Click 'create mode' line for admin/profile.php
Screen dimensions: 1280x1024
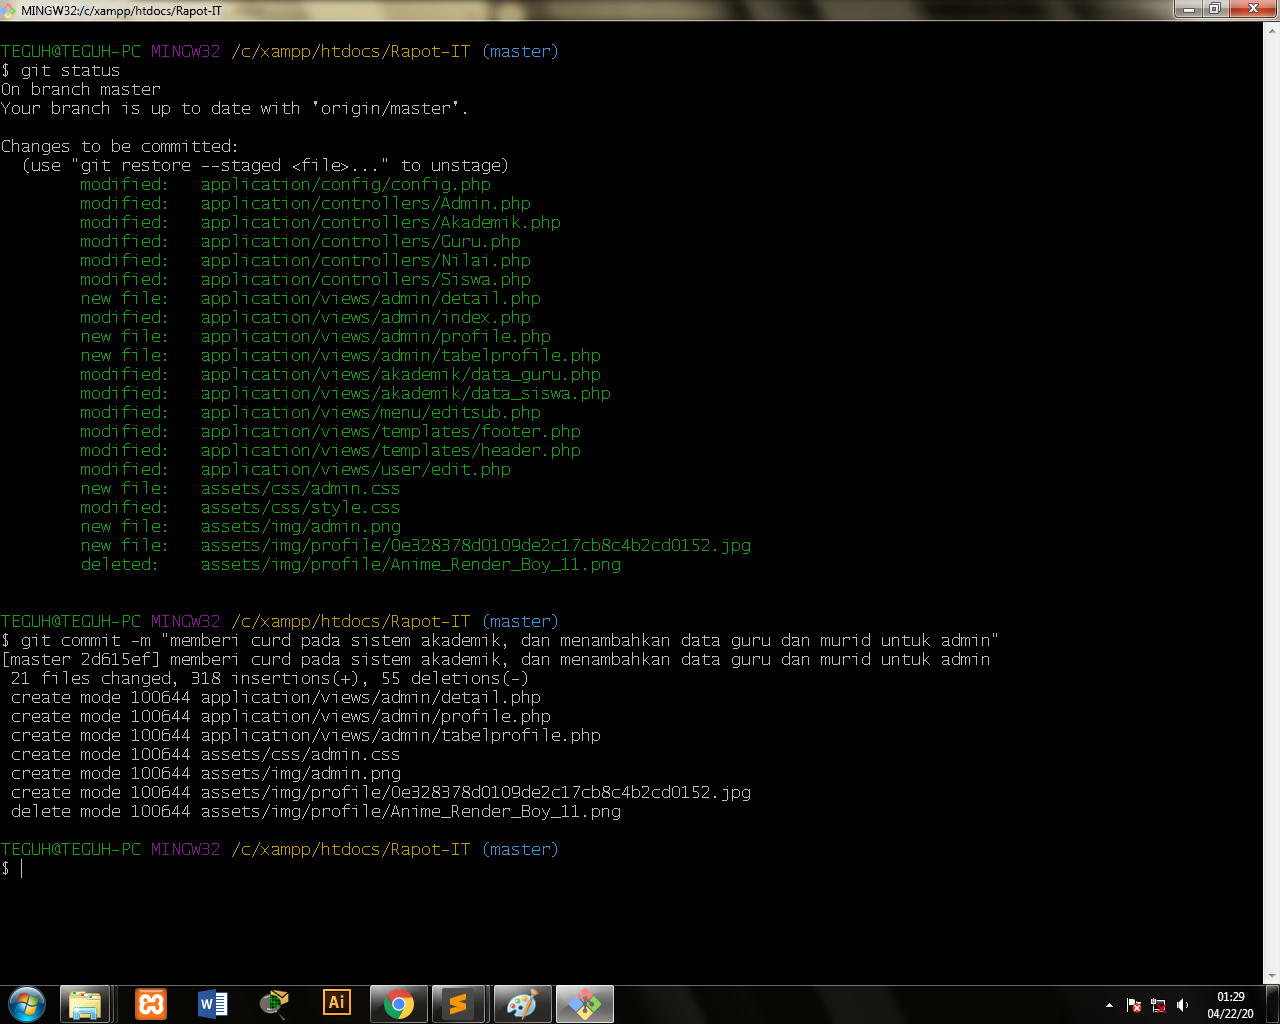281,717
